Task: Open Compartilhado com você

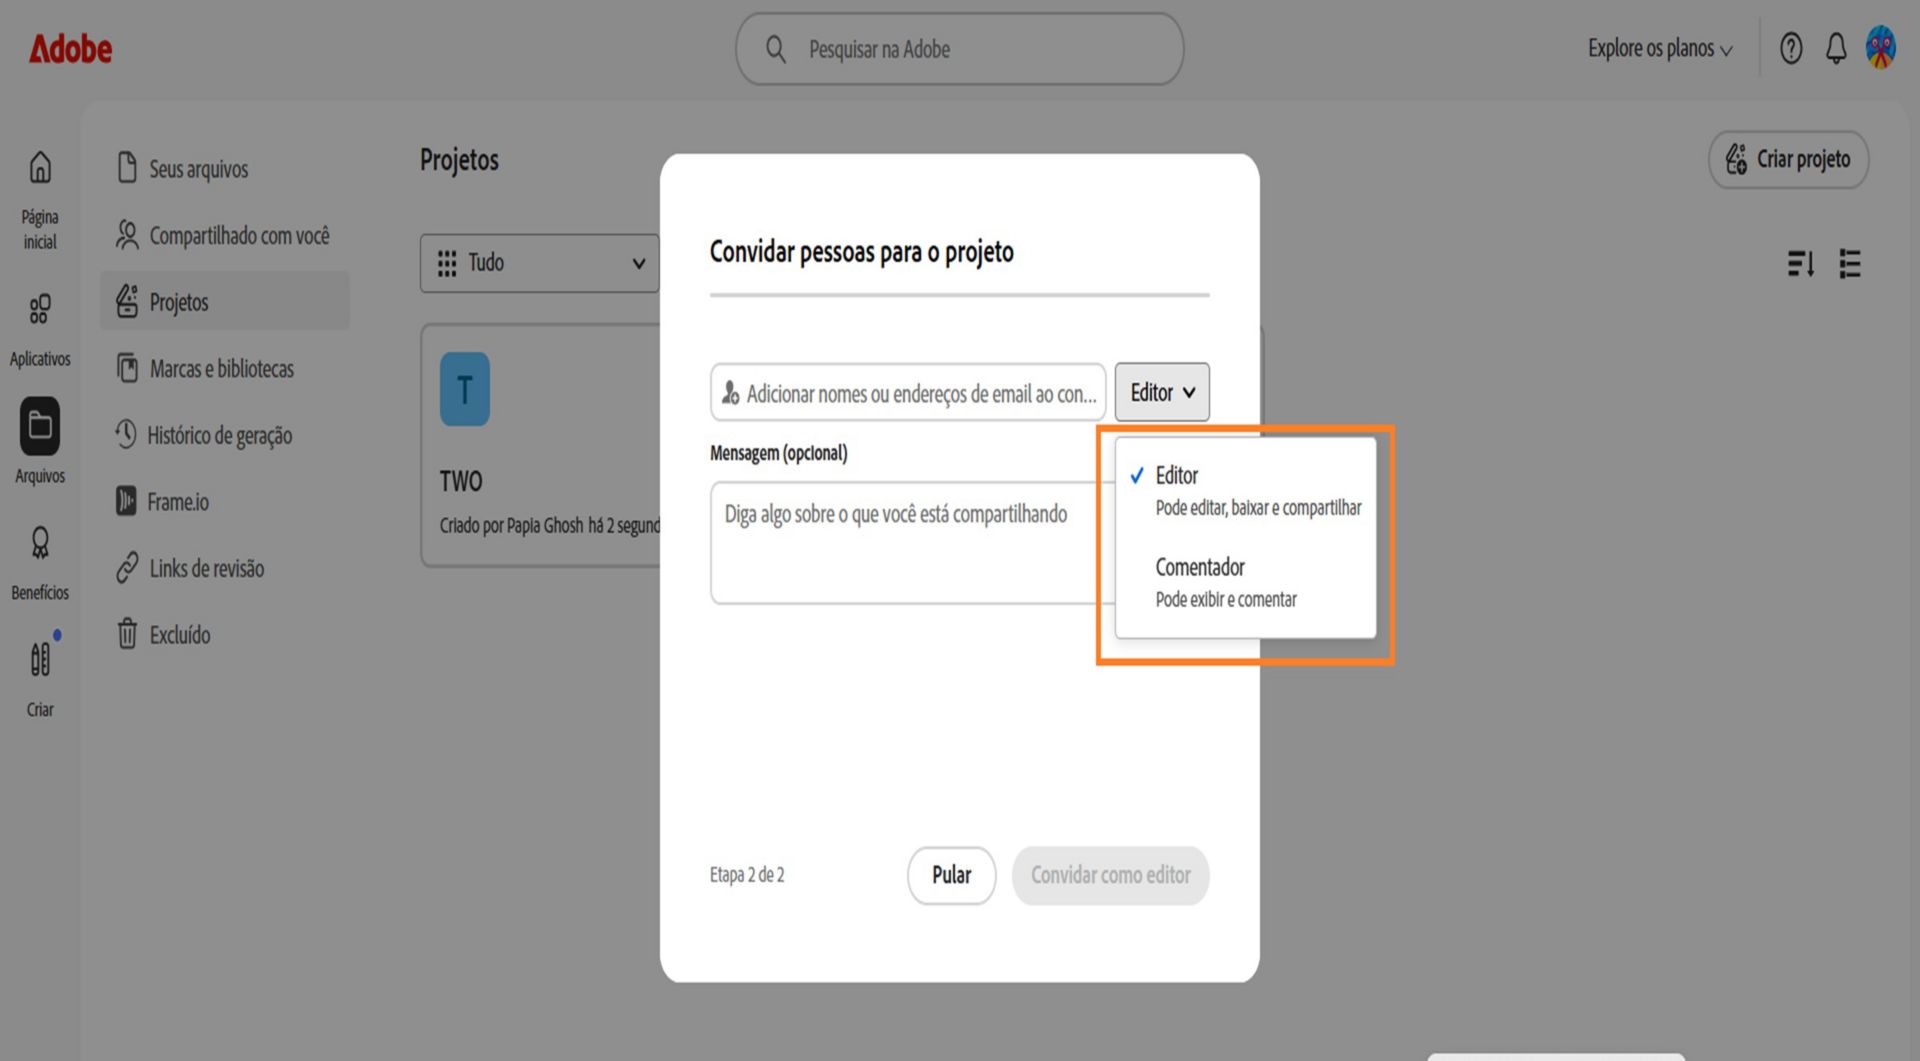Action: 225,235
